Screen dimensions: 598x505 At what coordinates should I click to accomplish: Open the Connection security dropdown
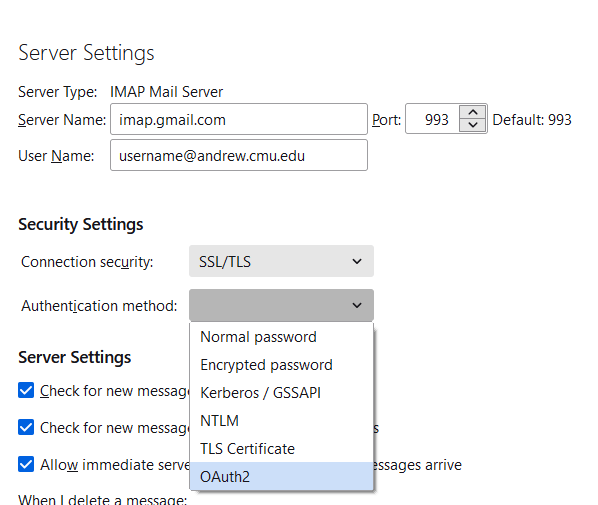(x=281, y=261)
